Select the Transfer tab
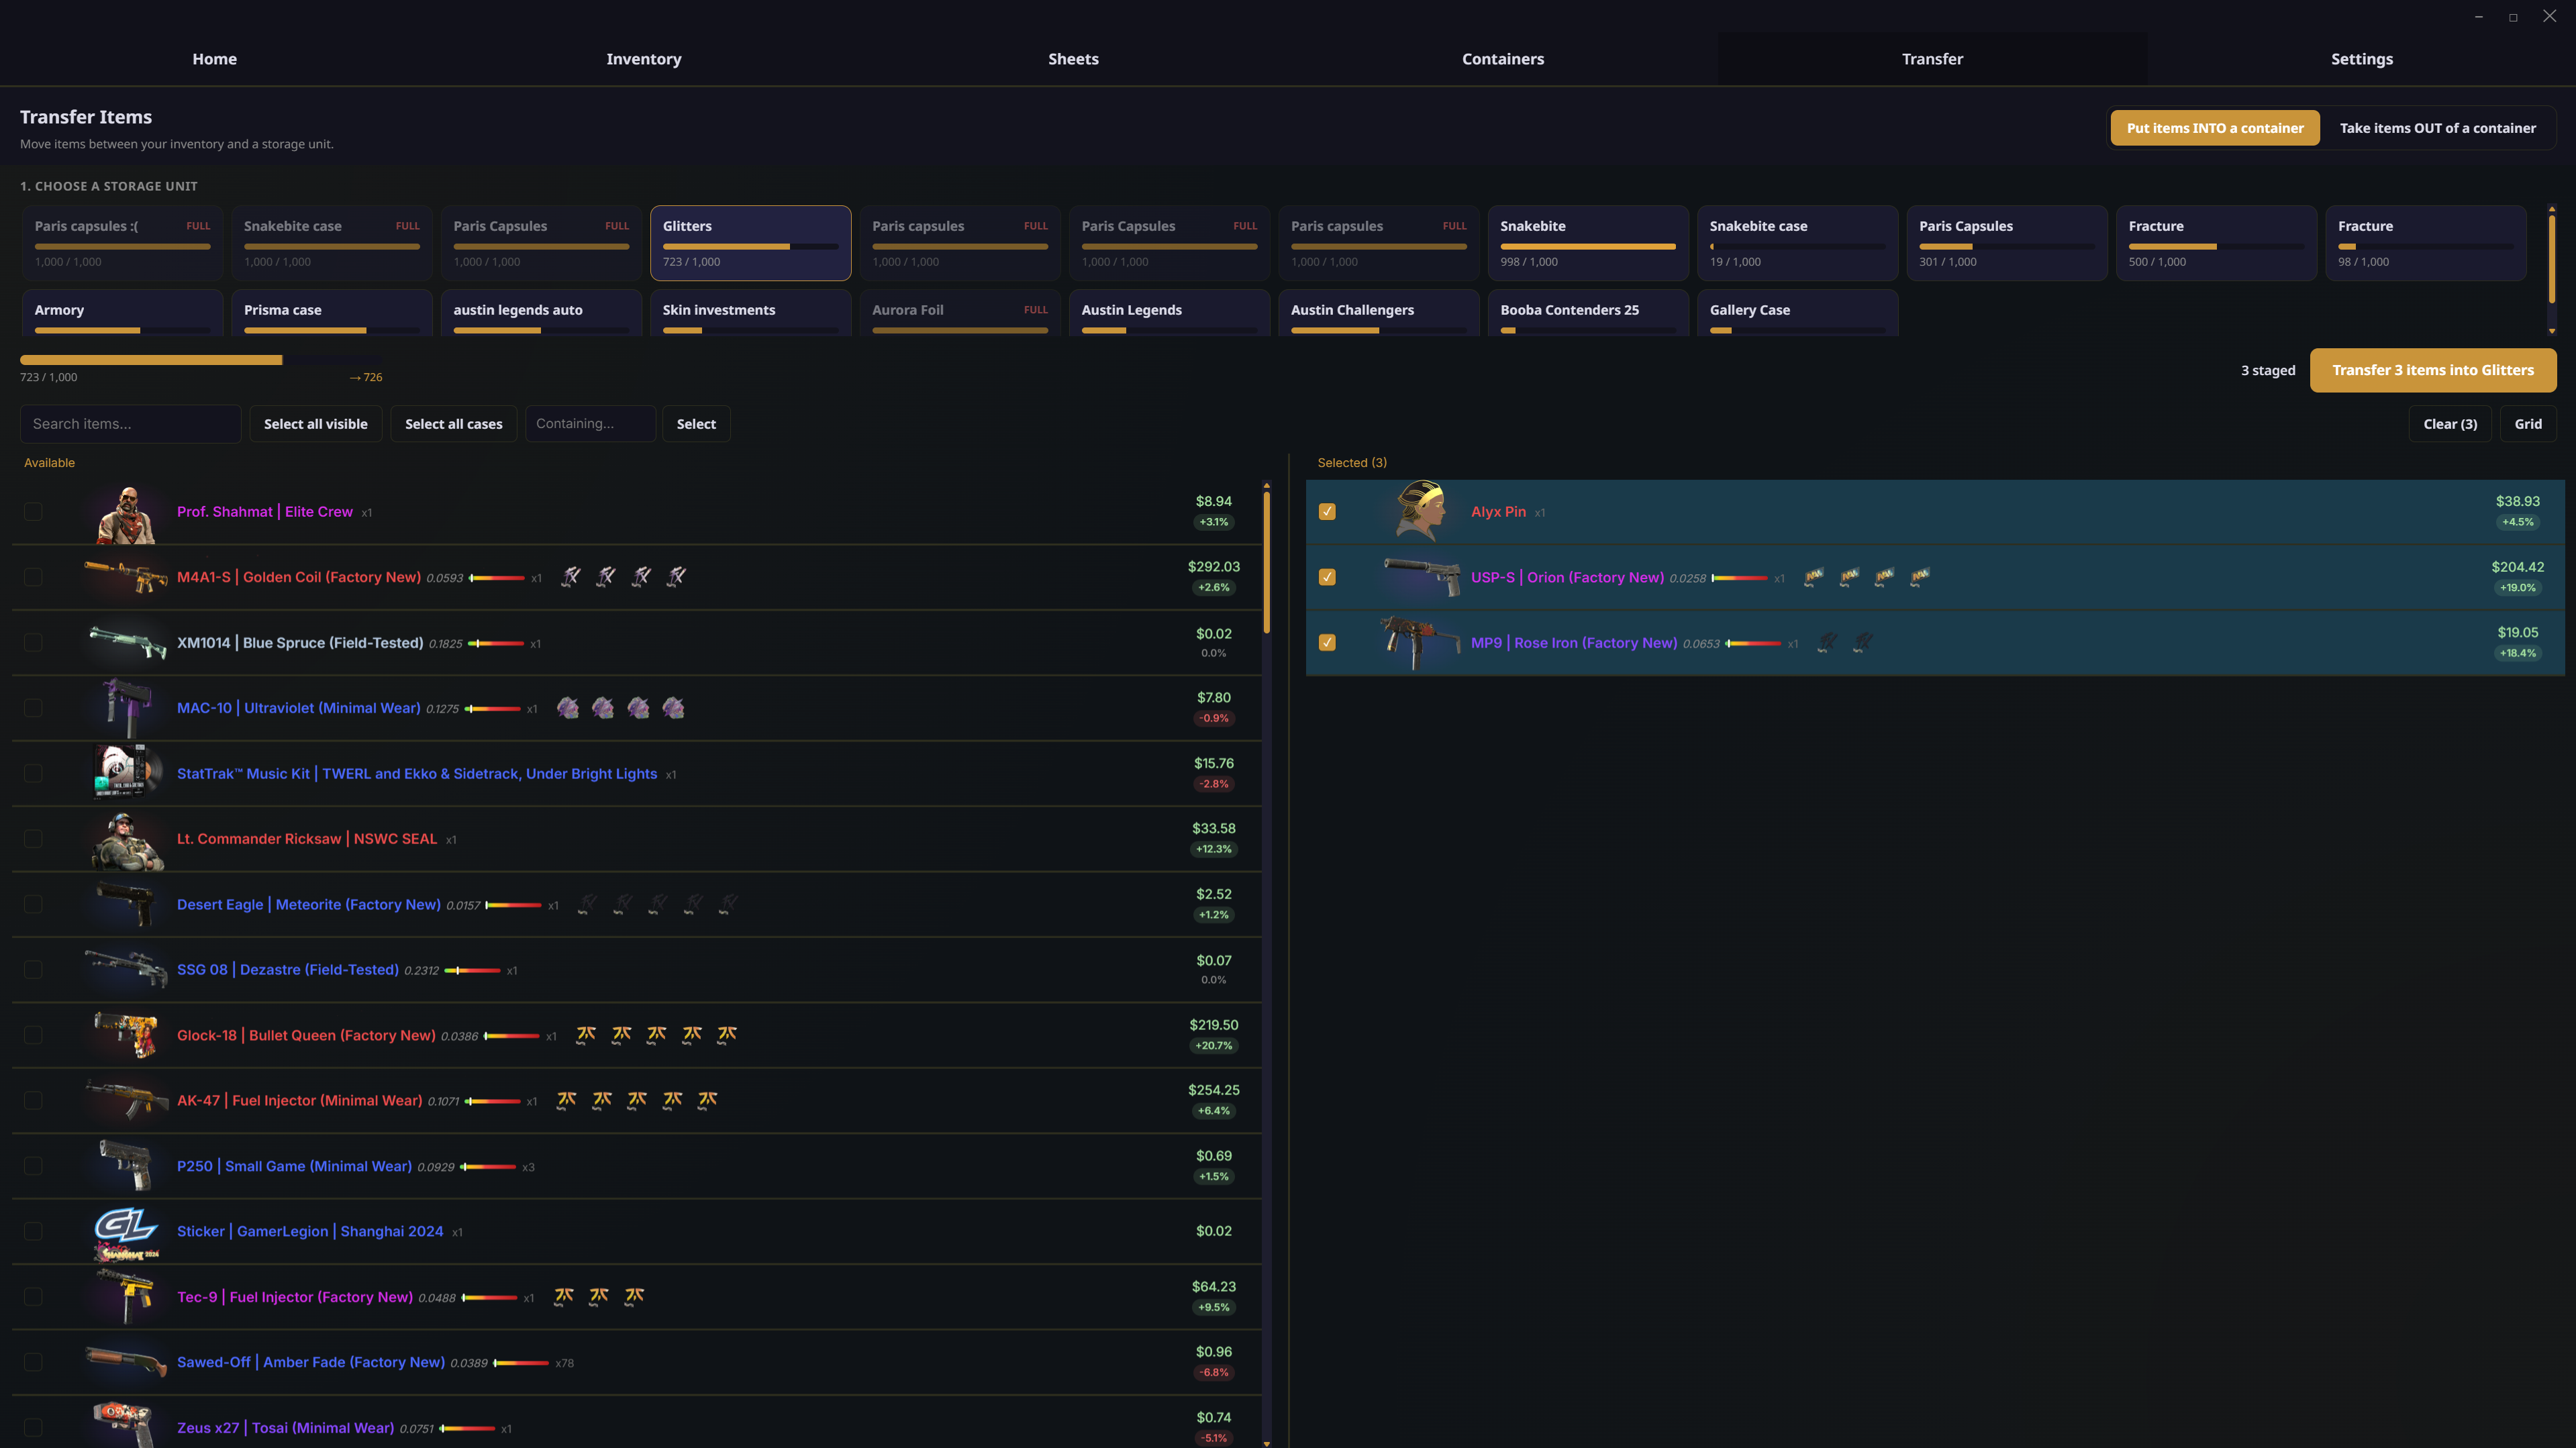 [1932, 59]
